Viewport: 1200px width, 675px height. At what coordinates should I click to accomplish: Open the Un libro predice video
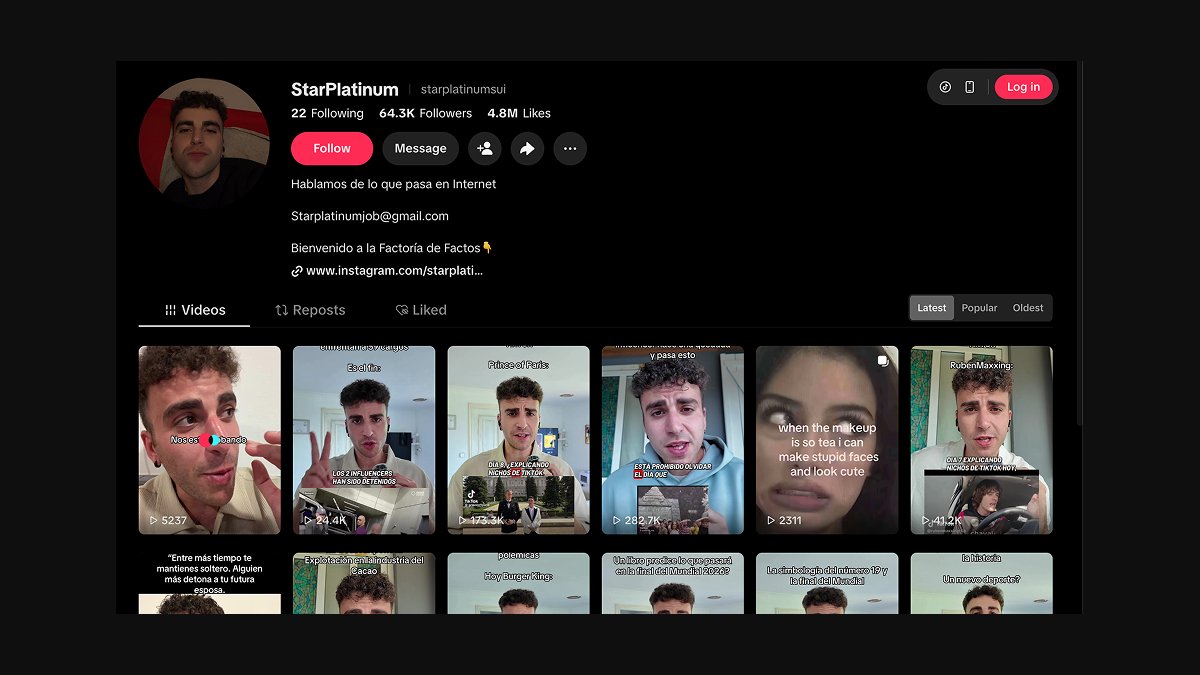(x=673, y=583)
